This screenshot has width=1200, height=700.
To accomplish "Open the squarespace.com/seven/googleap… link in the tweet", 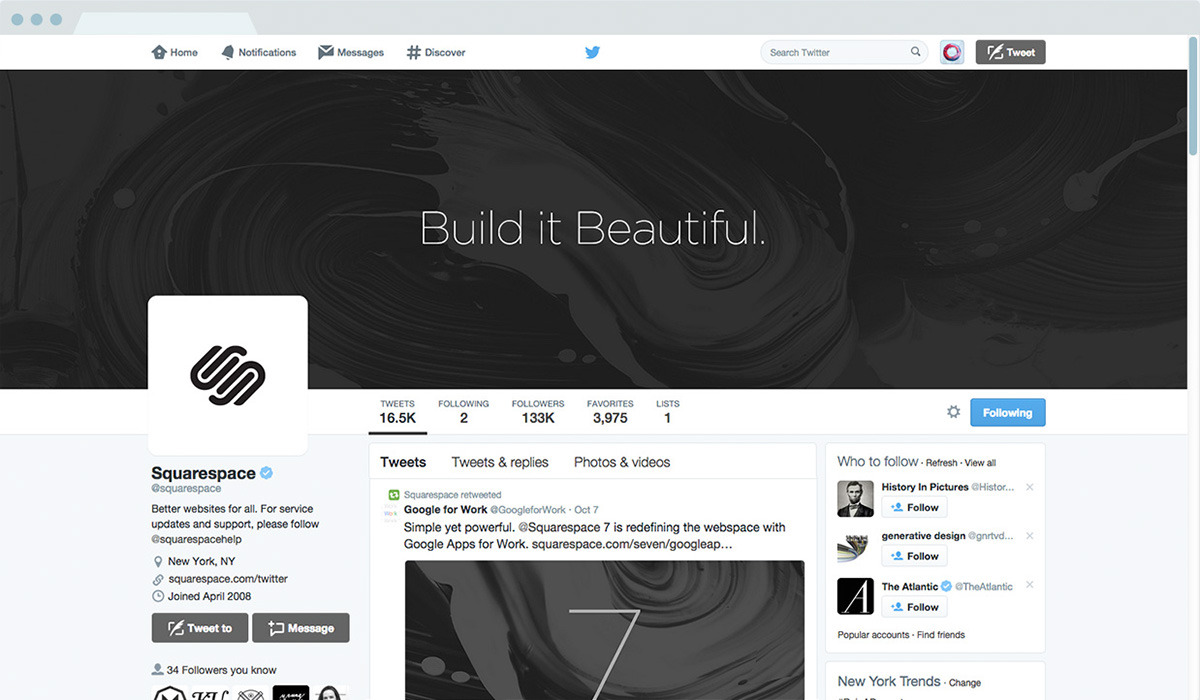I will pos(632,544).
